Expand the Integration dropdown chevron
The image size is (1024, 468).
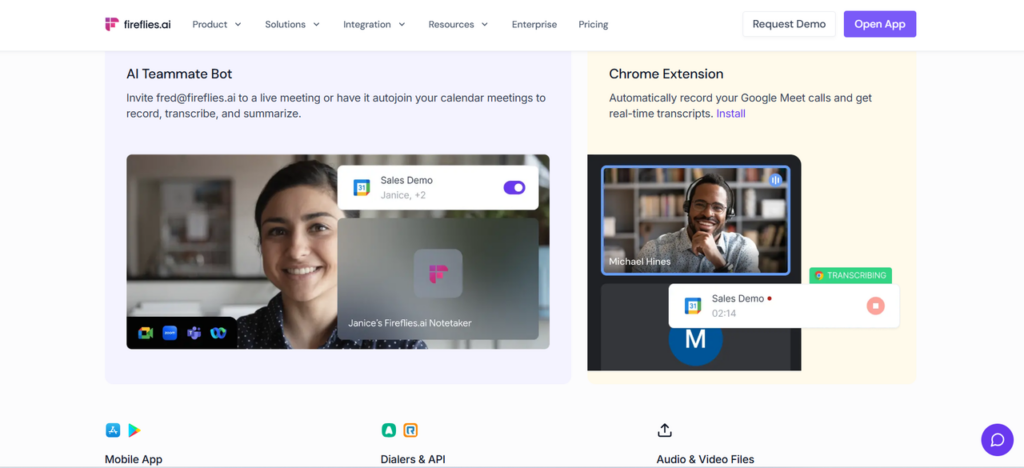[402, 24]
